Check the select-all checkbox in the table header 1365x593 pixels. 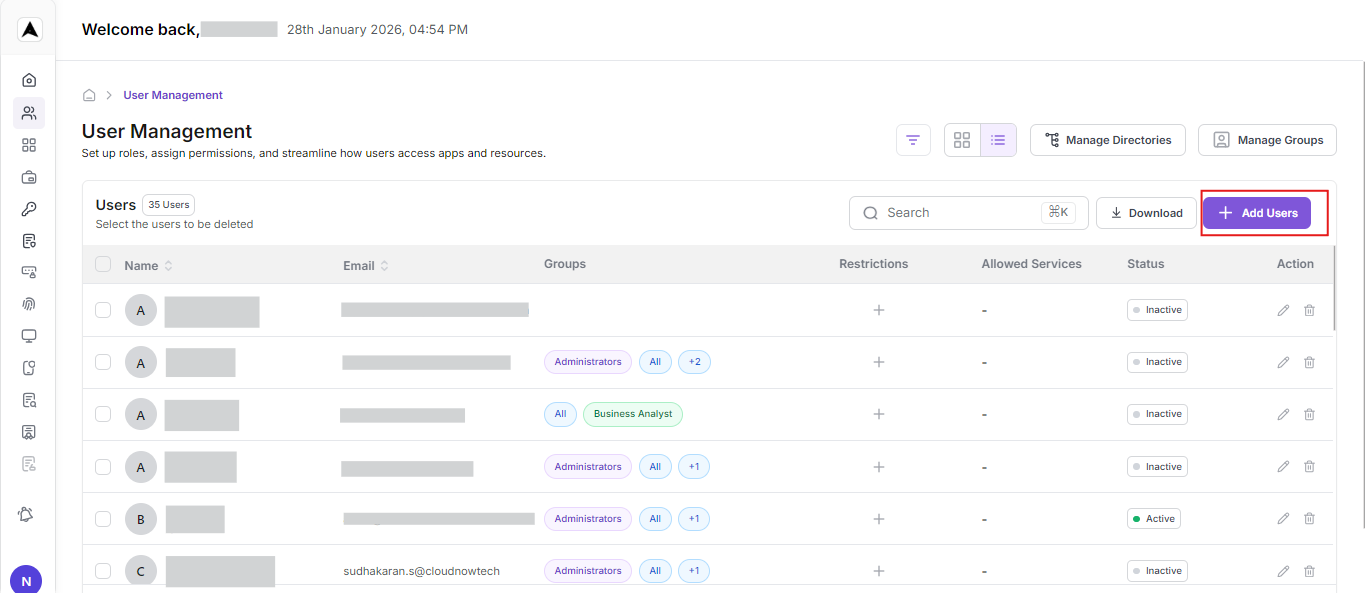[x=103, y=264]
